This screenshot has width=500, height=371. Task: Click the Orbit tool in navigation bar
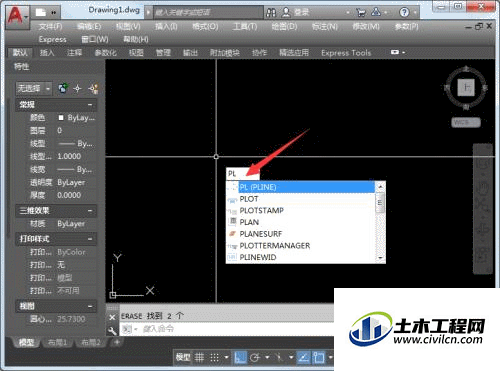coord(483,229)
